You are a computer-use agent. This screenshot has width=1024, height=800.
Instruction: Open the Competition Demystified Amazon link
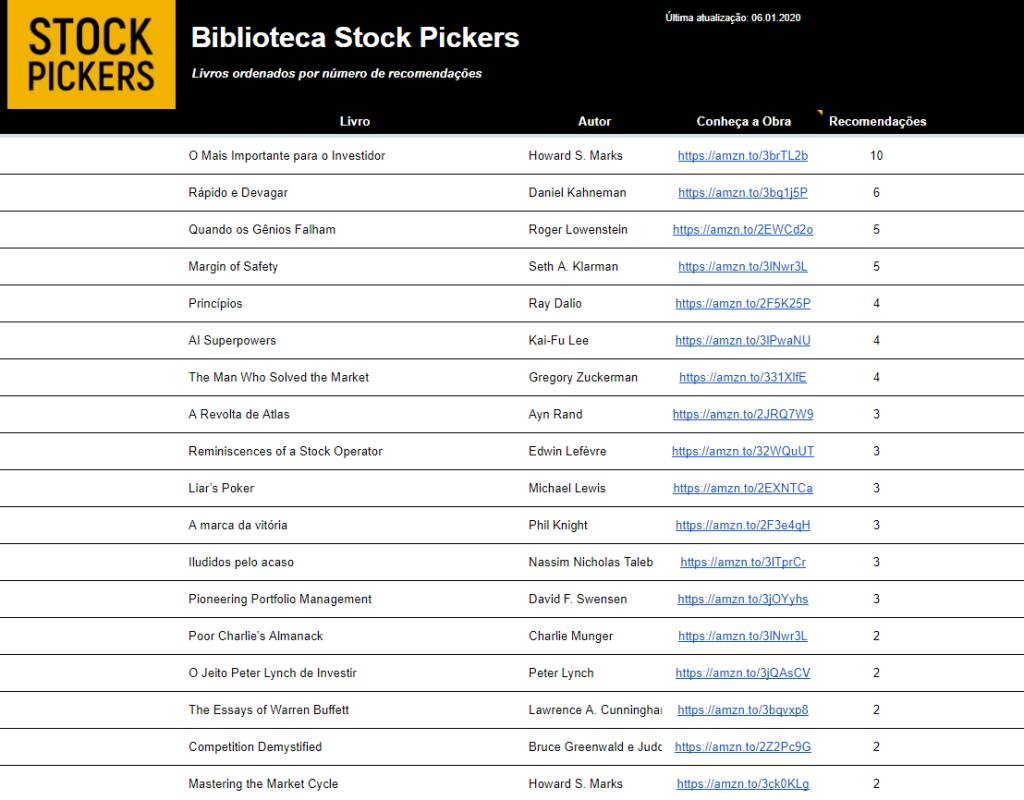(x=742, y=748)
